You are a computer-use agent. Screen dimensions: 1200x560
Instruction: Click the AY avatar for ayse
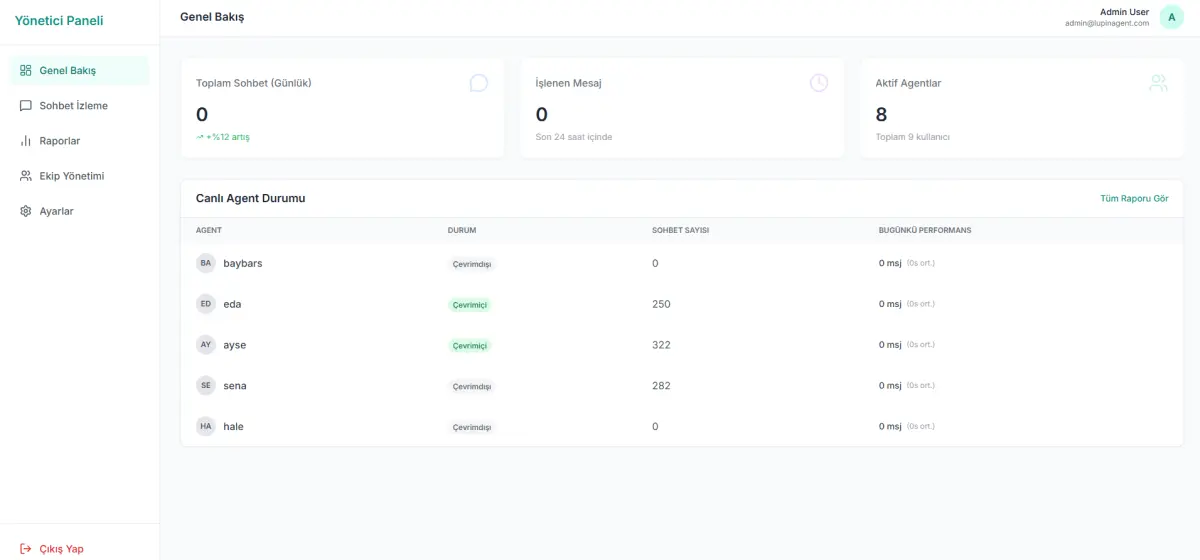[206, 344]
